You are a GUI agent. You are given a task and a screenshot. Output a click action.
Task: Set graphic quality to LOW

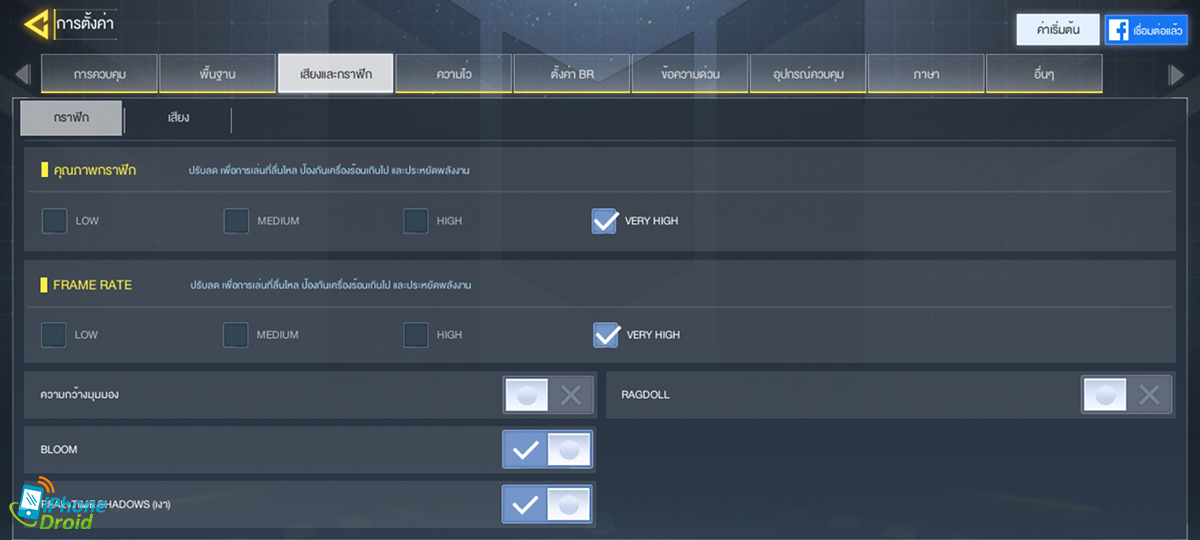[55, 221]
